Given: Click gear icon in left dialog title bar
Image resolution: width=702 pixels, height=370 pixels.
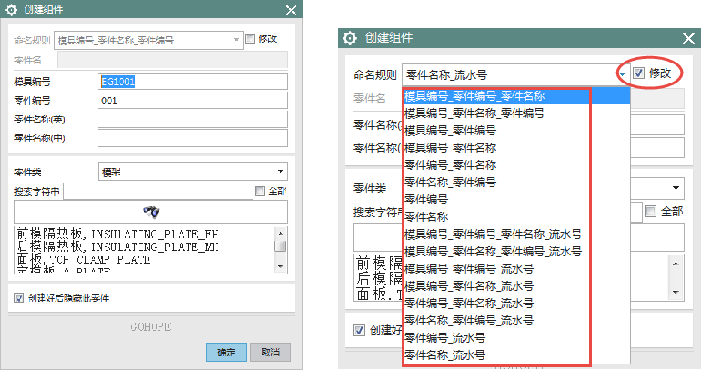Looking at the screenshot, I should click(11, 9).
